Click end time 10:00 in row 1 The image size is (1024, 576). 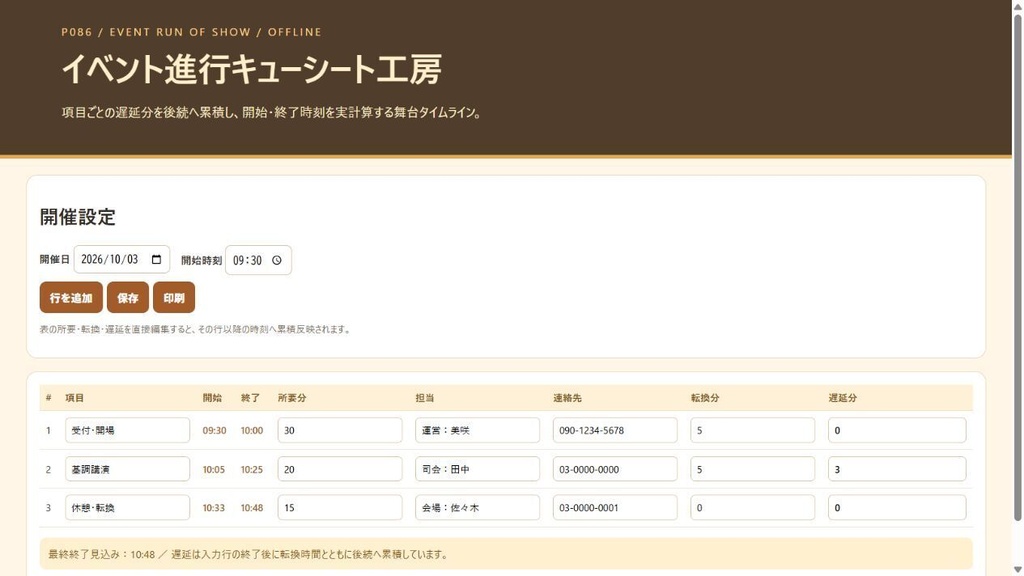251,430
